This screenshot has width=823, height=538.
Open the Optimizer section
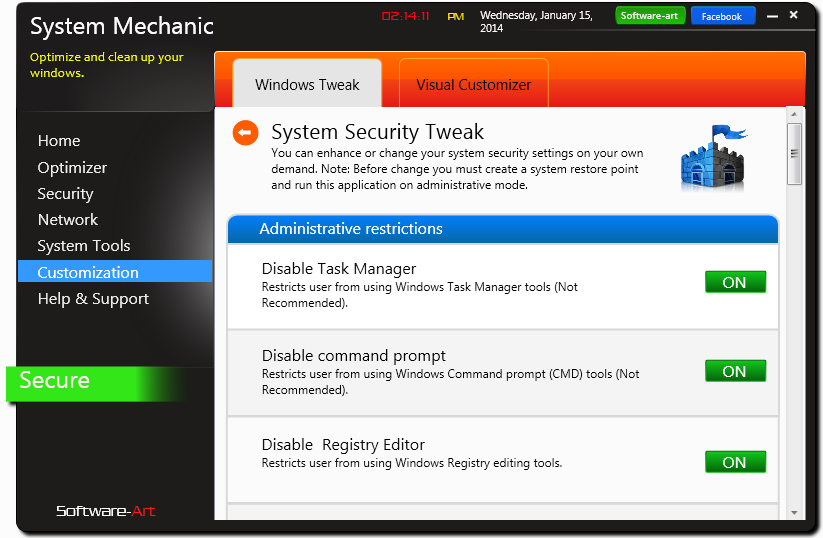coord(72,167)
